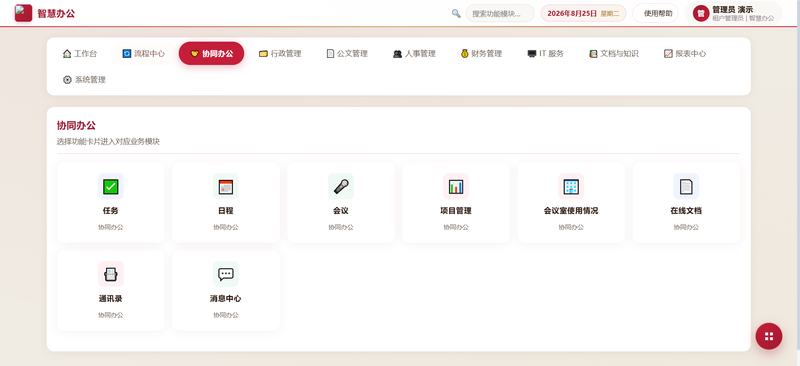
Task: Click the 协同办公 section heading
Action: click(x=76, y=126)
